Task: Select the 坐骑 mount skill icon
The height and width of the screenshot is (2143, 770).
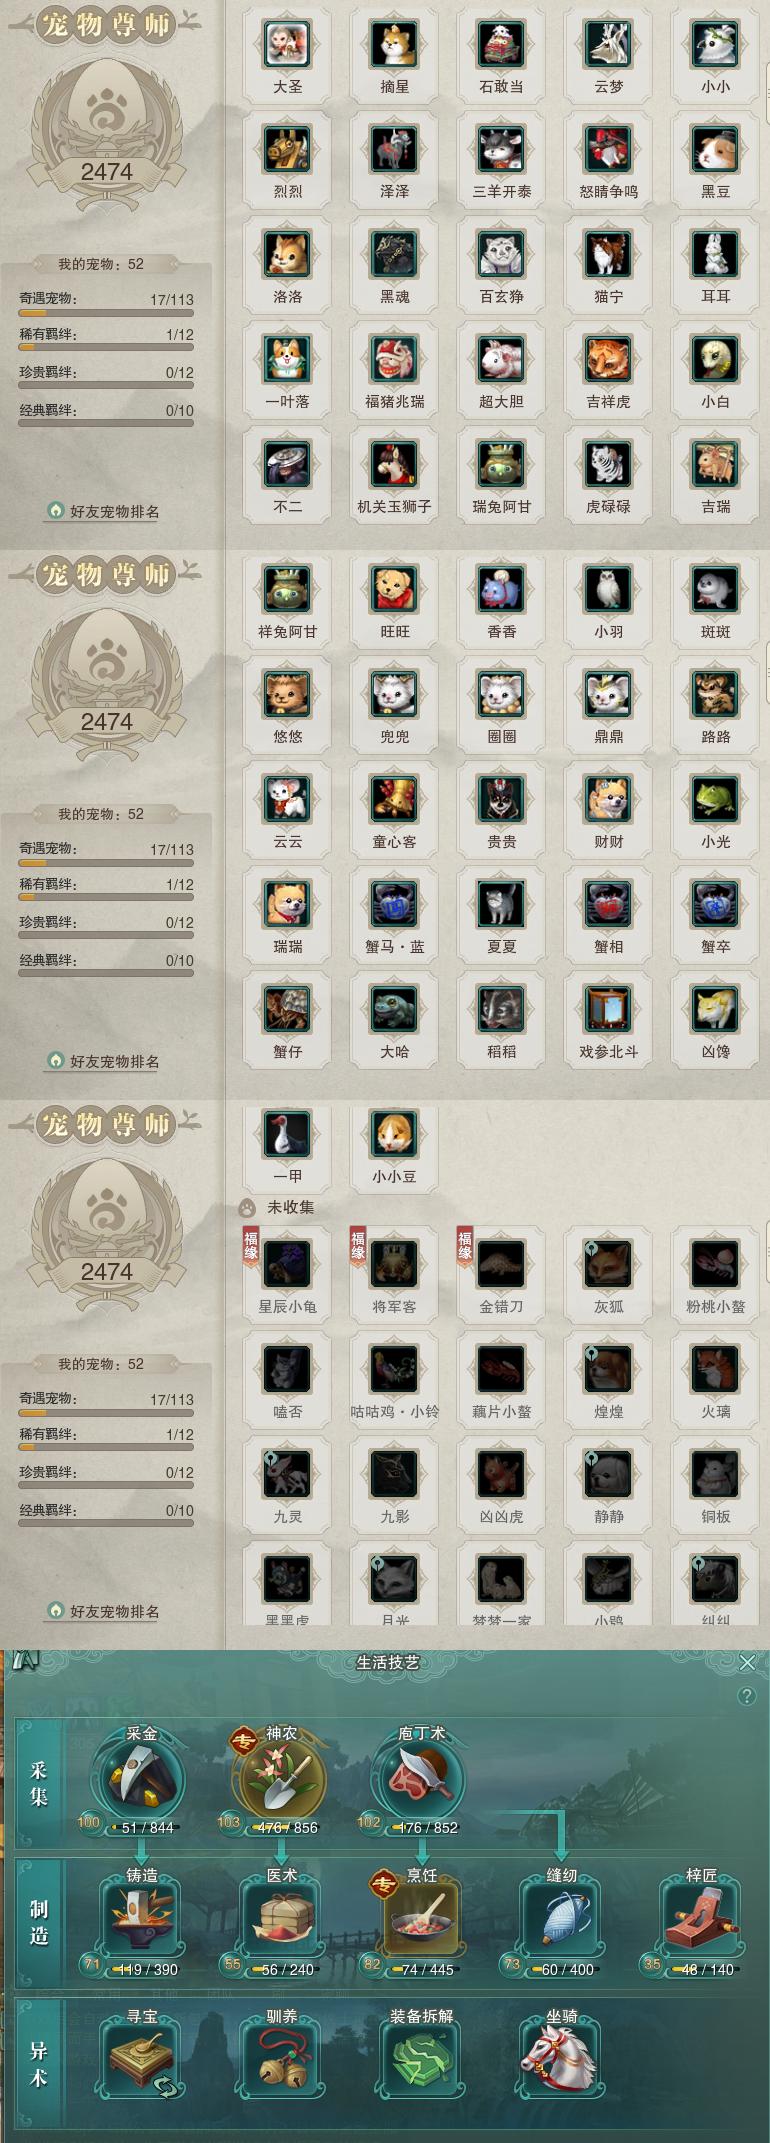Action: [561, 2060]
